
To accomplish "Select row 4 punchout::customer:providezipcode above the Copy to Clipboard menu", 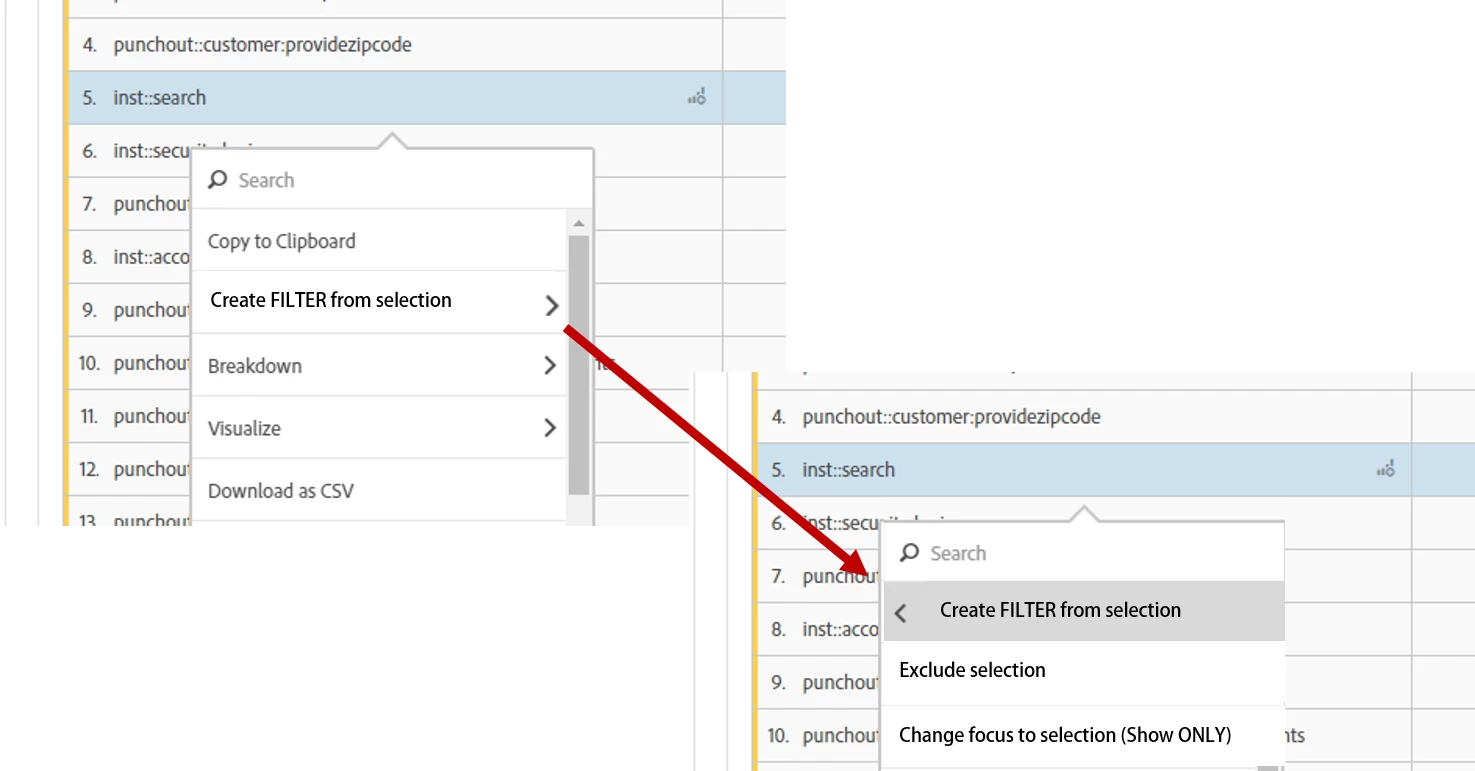I will coord(395,45).
